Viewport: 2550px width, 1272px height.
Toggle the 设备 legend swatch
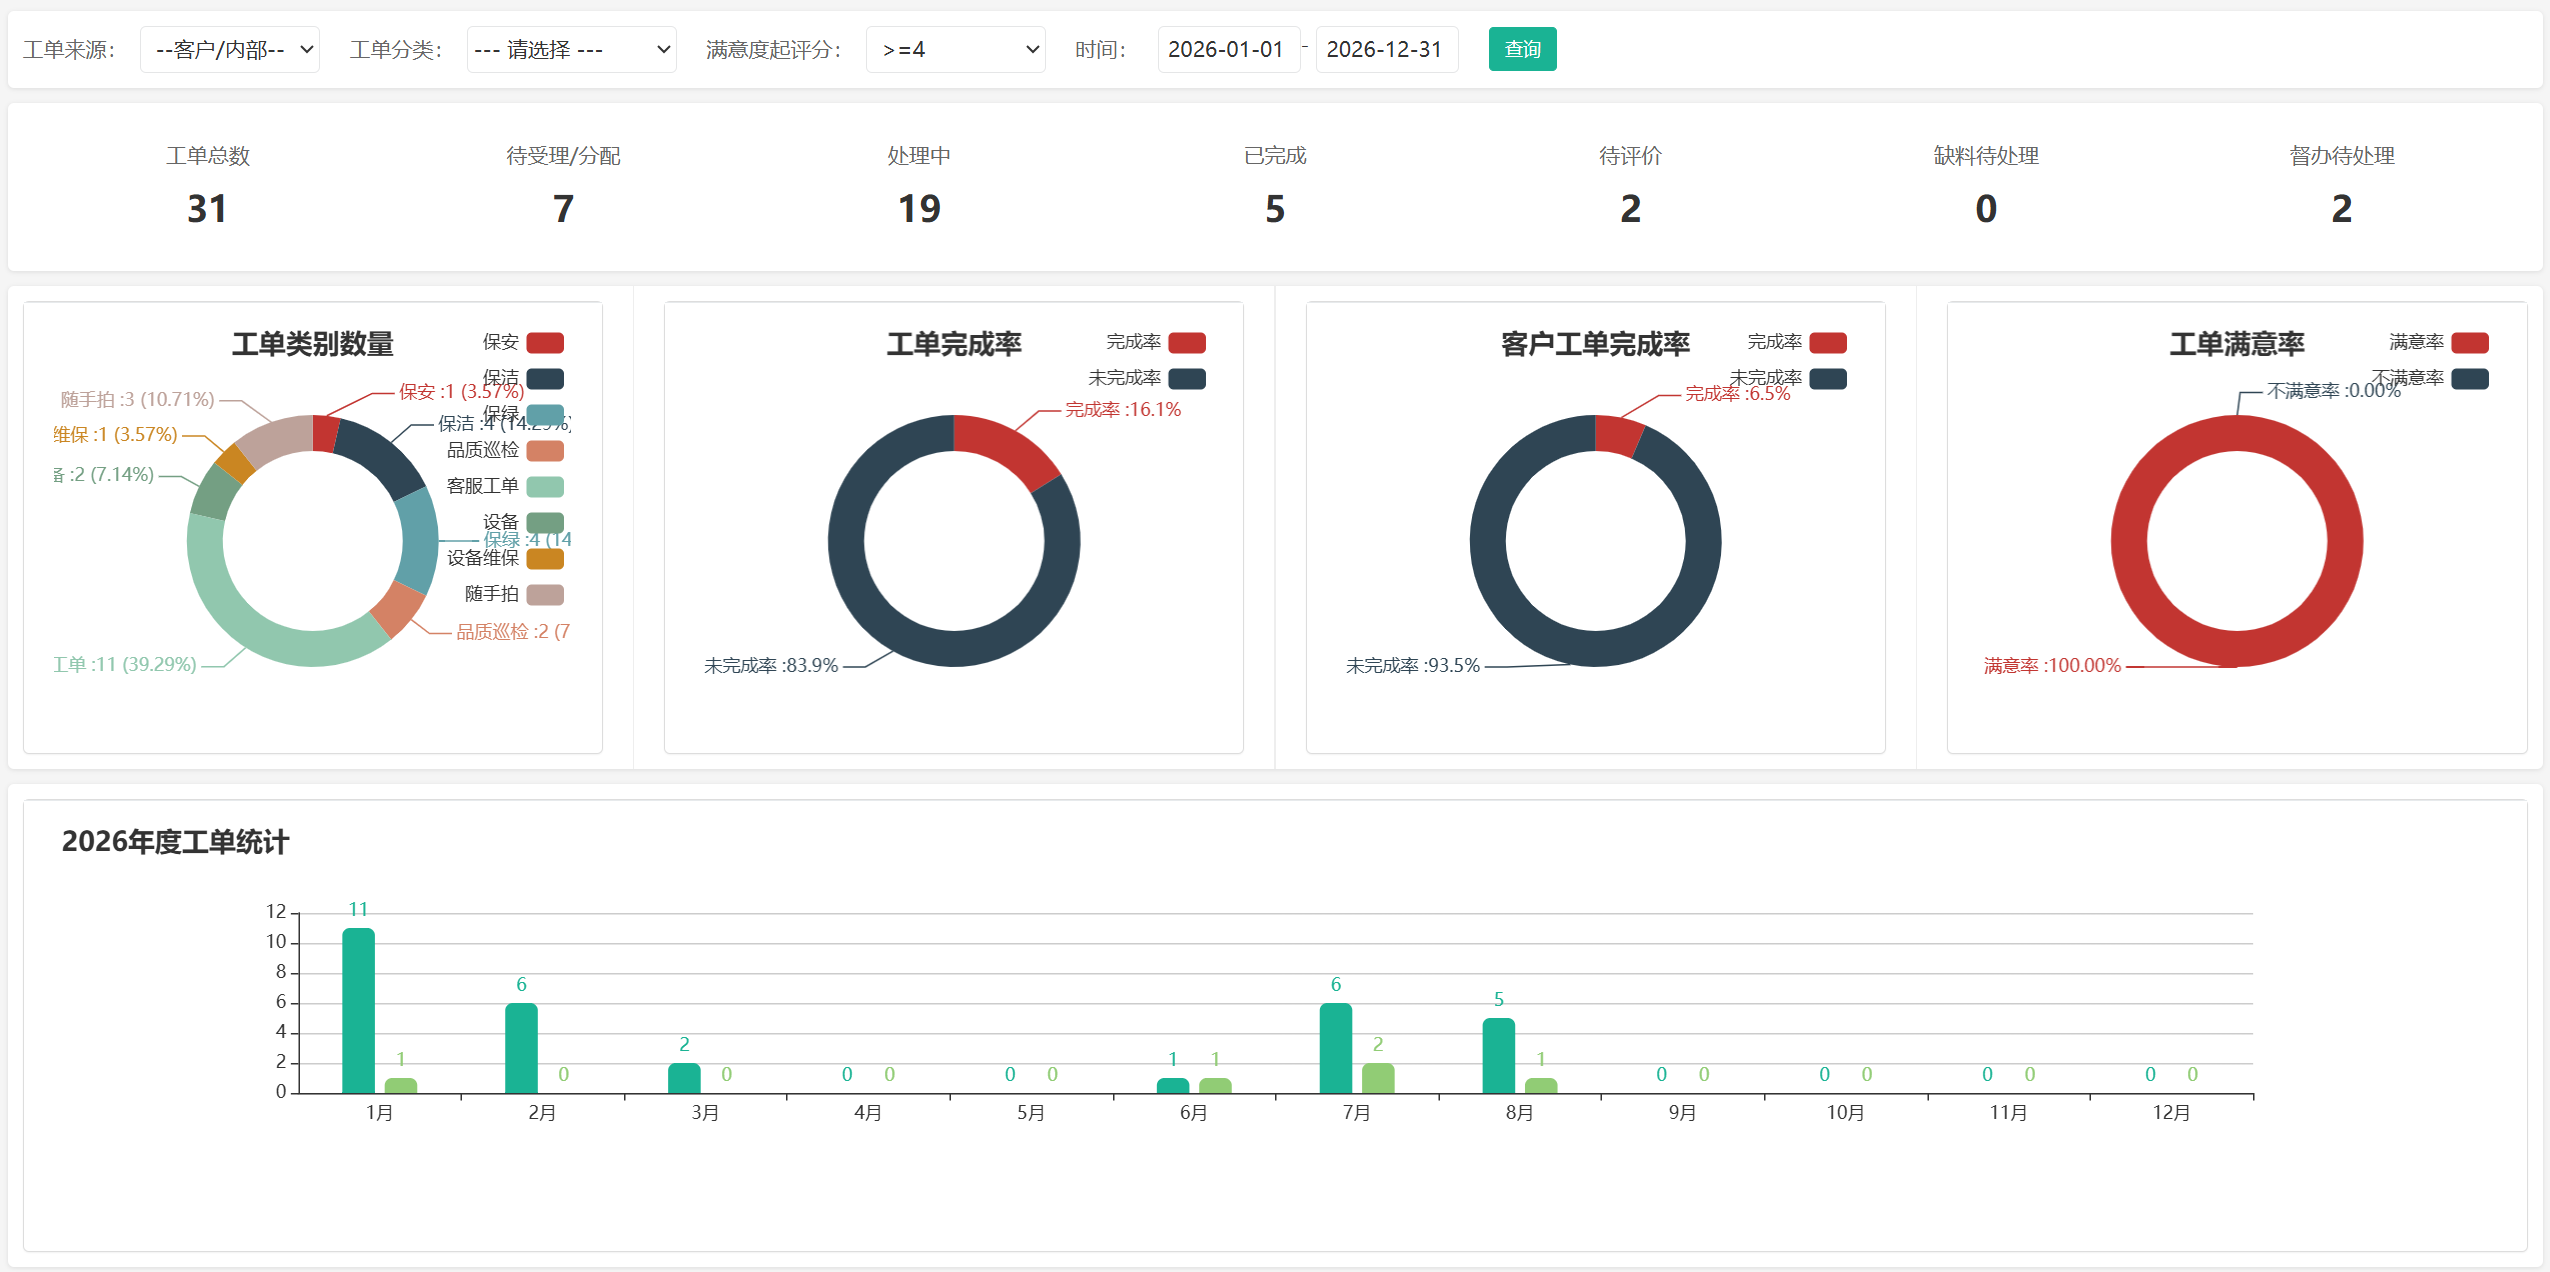[545, 523]
